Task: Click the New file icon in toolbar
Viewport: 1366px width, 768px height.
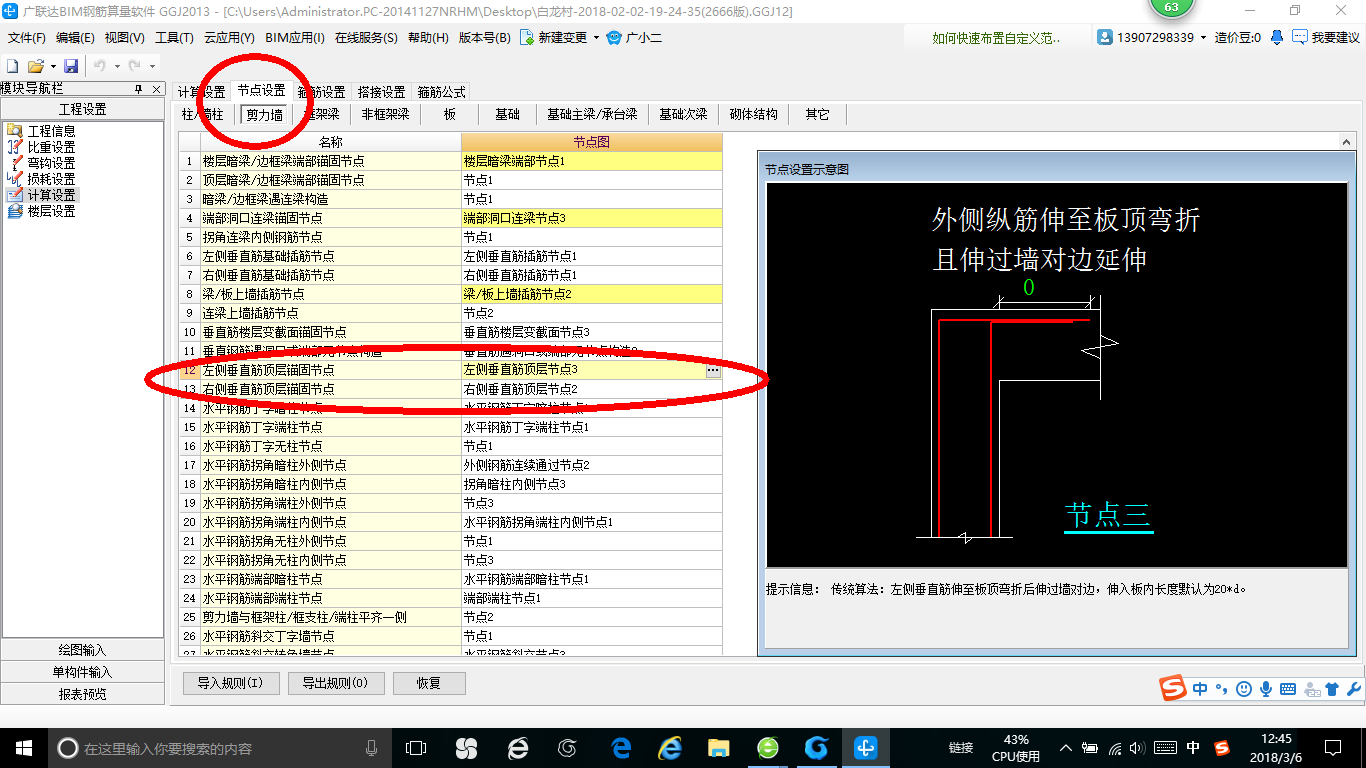Action: [13, 66]
